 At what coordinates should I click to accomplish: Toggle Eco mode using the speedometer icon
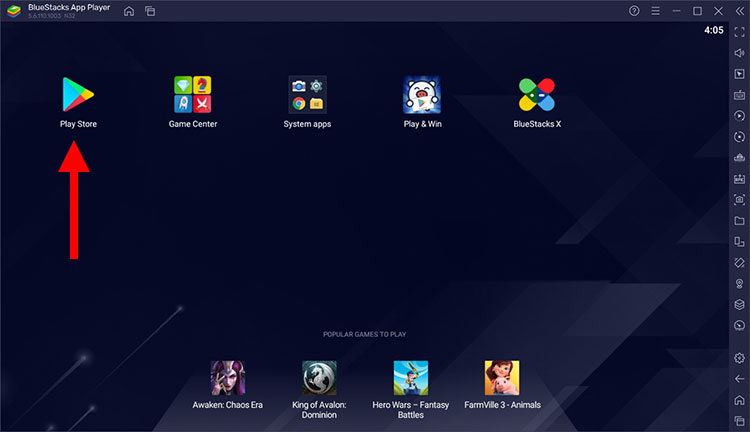click(739, 325)
